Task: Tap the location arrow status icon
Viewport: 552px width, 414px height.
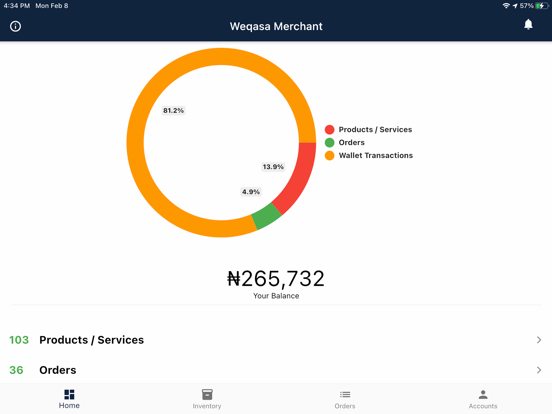Action: tap(515, 6)
